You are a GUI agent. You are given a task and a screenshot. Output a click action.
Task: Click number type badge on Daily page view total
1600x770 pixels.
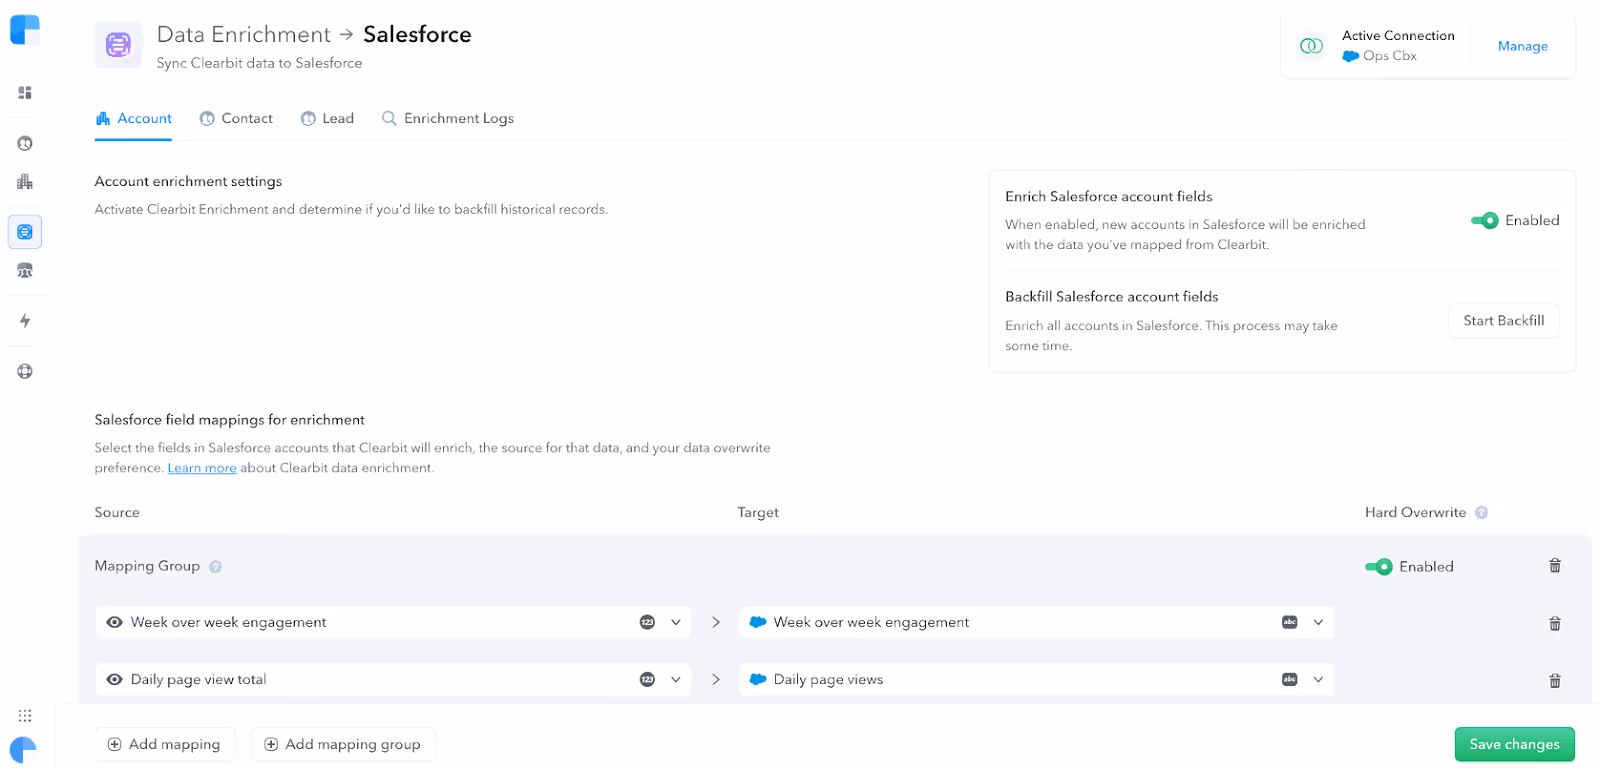pyautogui.click(x=647, y=679)
